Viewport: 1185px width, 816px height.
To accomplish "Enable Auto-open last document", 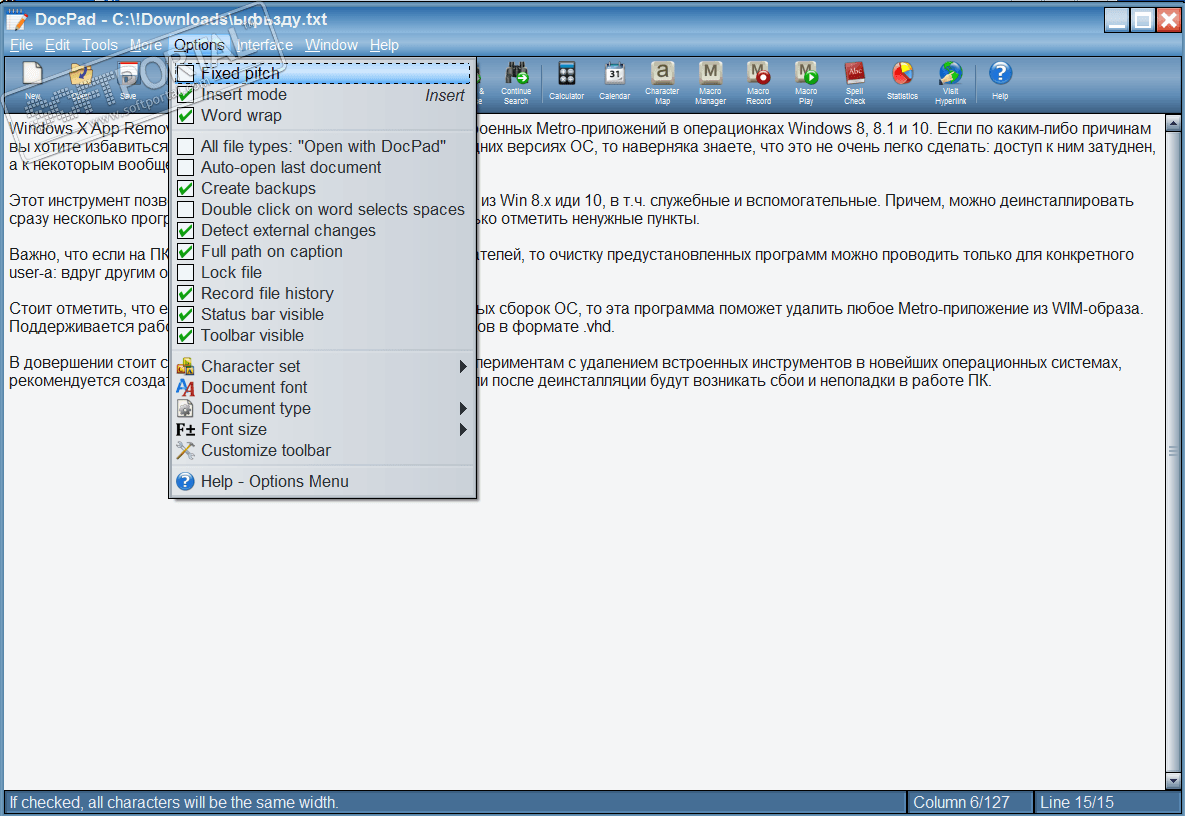I will pyautogui.click(x=185, y=168).
